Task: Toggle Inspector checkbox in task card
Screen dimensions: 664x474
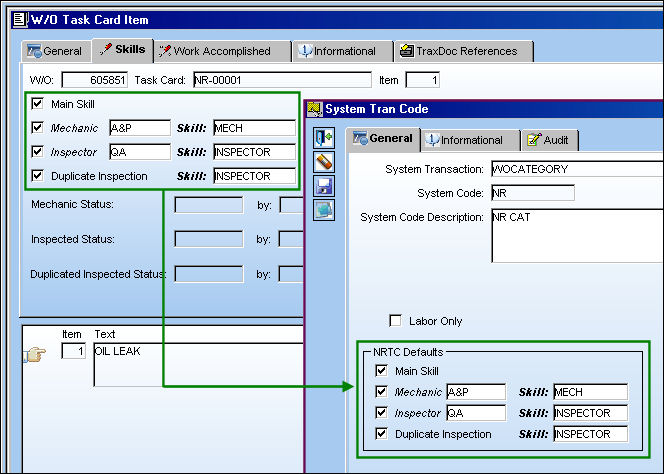Action: click(37, 152)
